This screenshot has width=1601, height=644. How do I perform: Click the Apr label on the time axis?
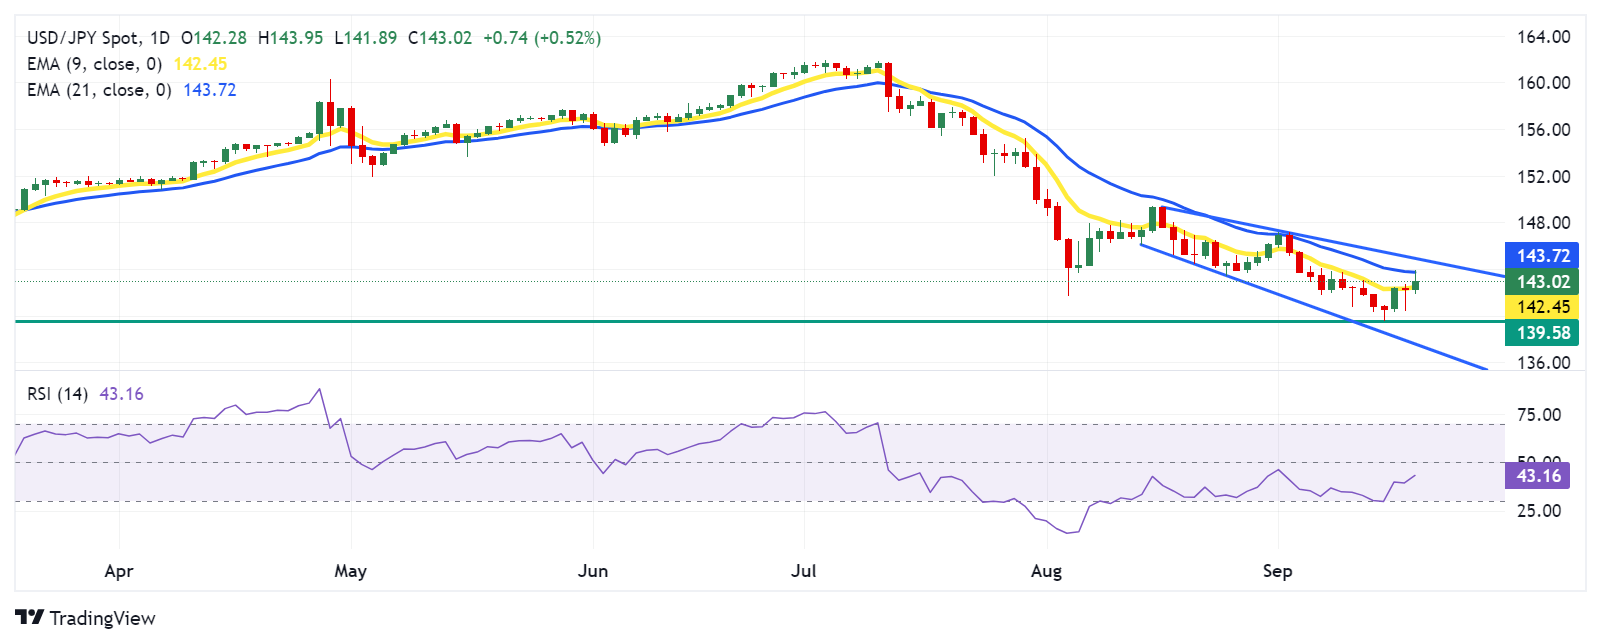pos(119,571)
